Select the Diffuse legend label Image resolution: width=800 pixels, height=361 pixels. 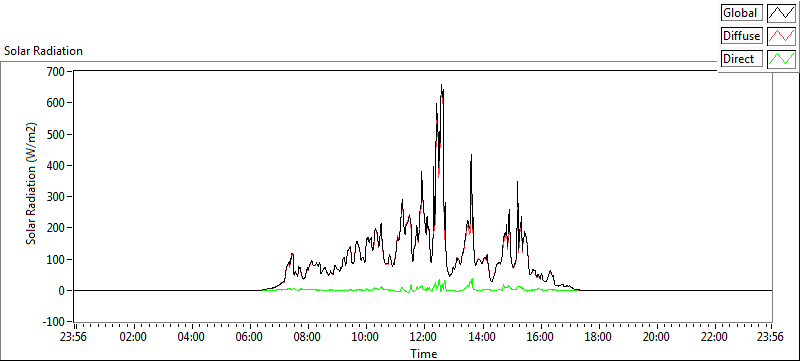point(741,36)
